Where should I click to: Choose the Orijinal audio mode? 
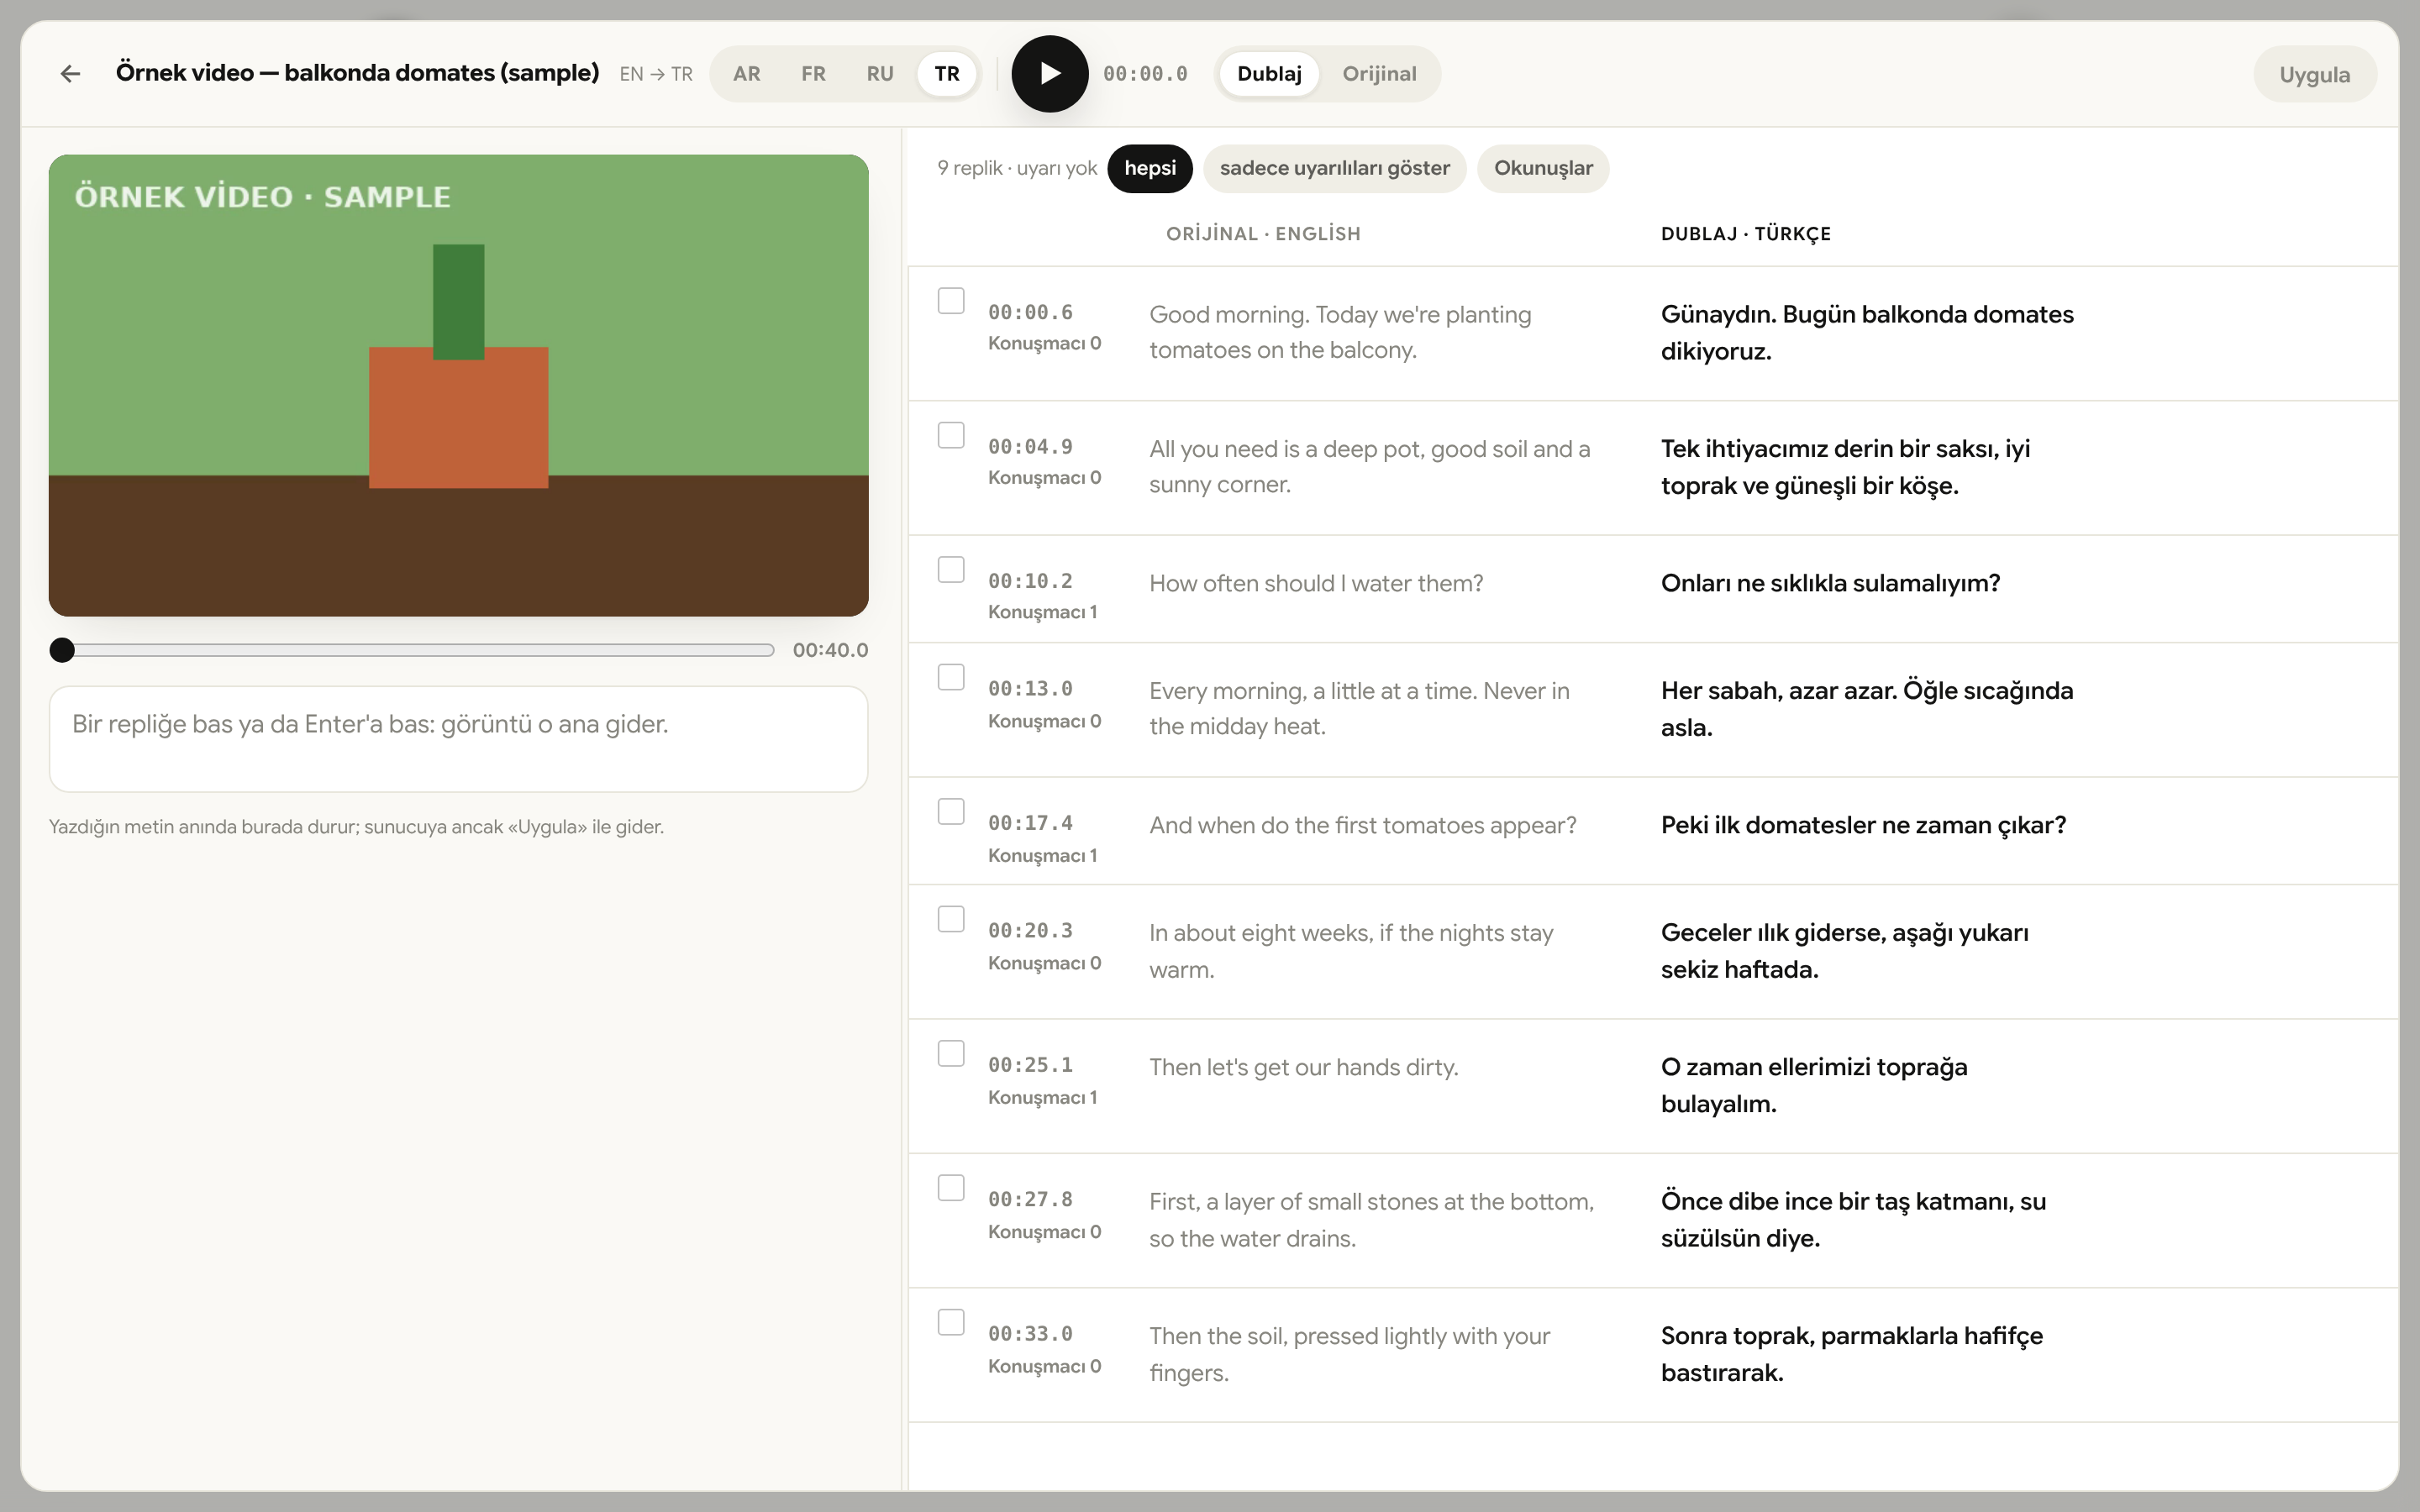[1379, 73]
